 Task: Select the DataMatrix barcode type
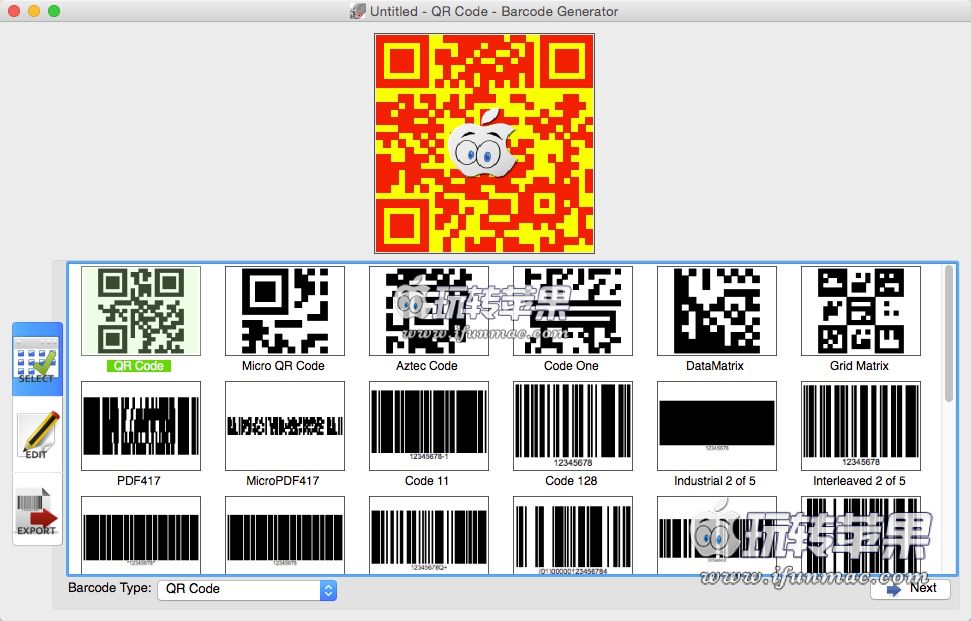point(716,310)
